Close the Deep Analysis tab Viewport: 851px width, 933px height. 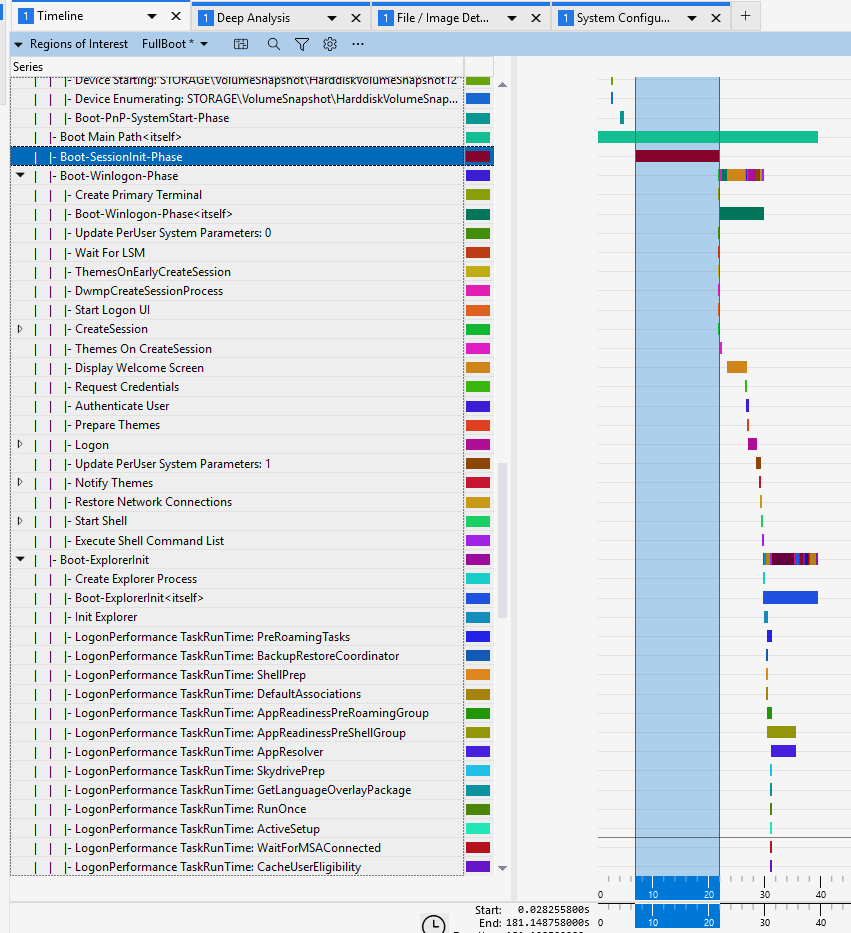coord(356,18)
